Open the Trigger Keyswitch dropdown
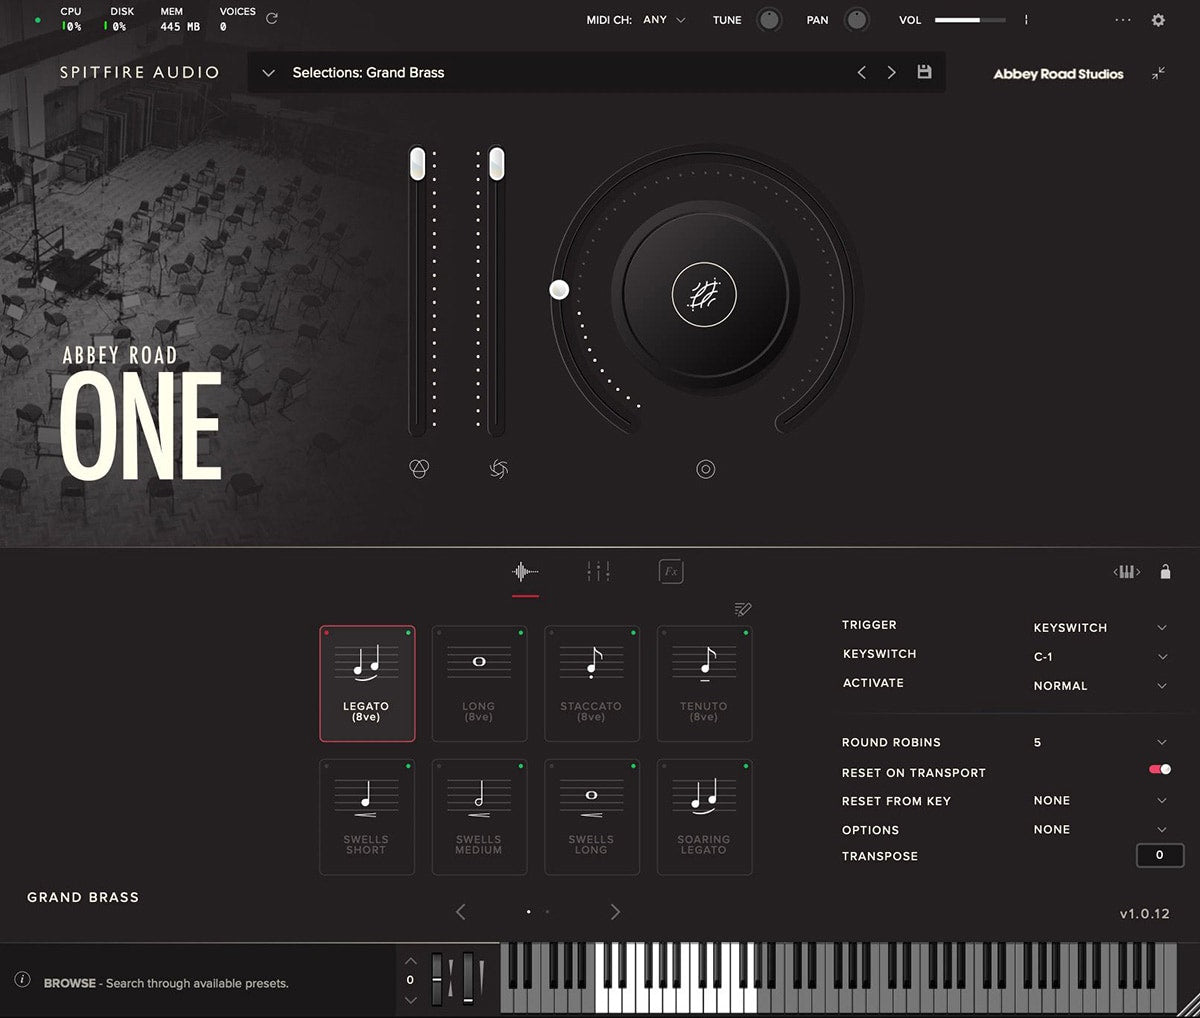1200x1018 pixels. coord(1100,628)
